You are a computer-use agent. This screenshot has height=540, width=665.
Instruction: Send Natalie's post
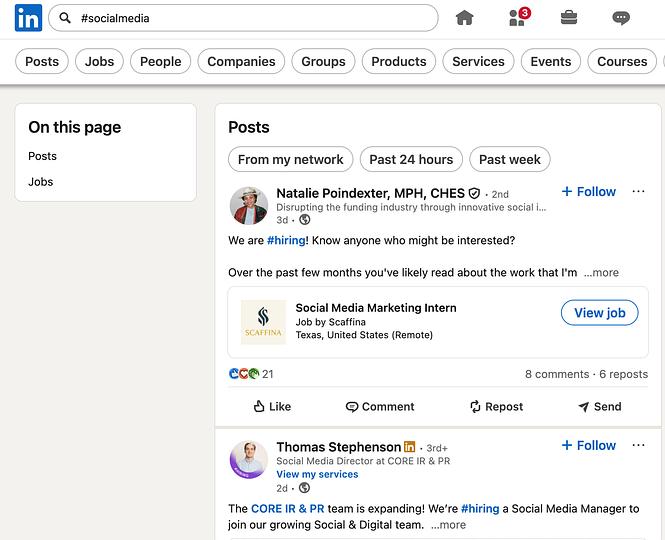600,406
